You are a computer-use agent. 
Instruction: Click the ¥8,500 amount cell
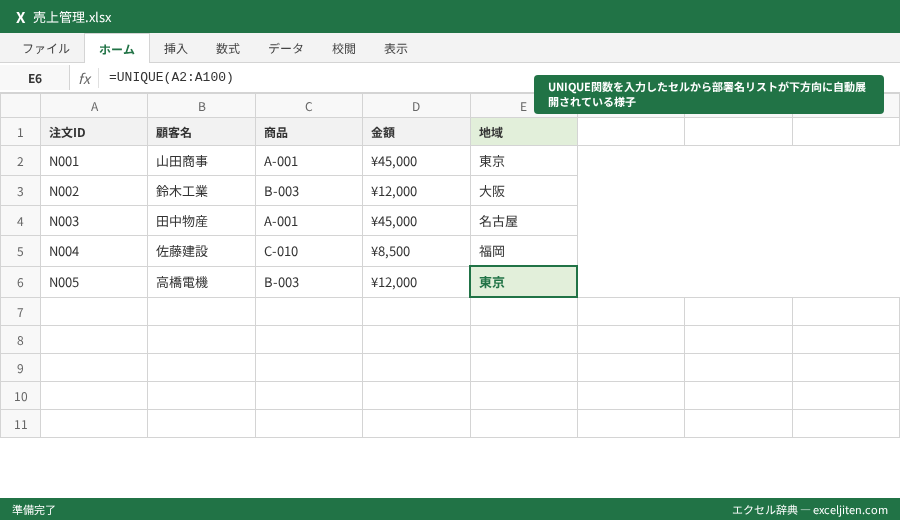pyautogui.click(x=416, y=251)
